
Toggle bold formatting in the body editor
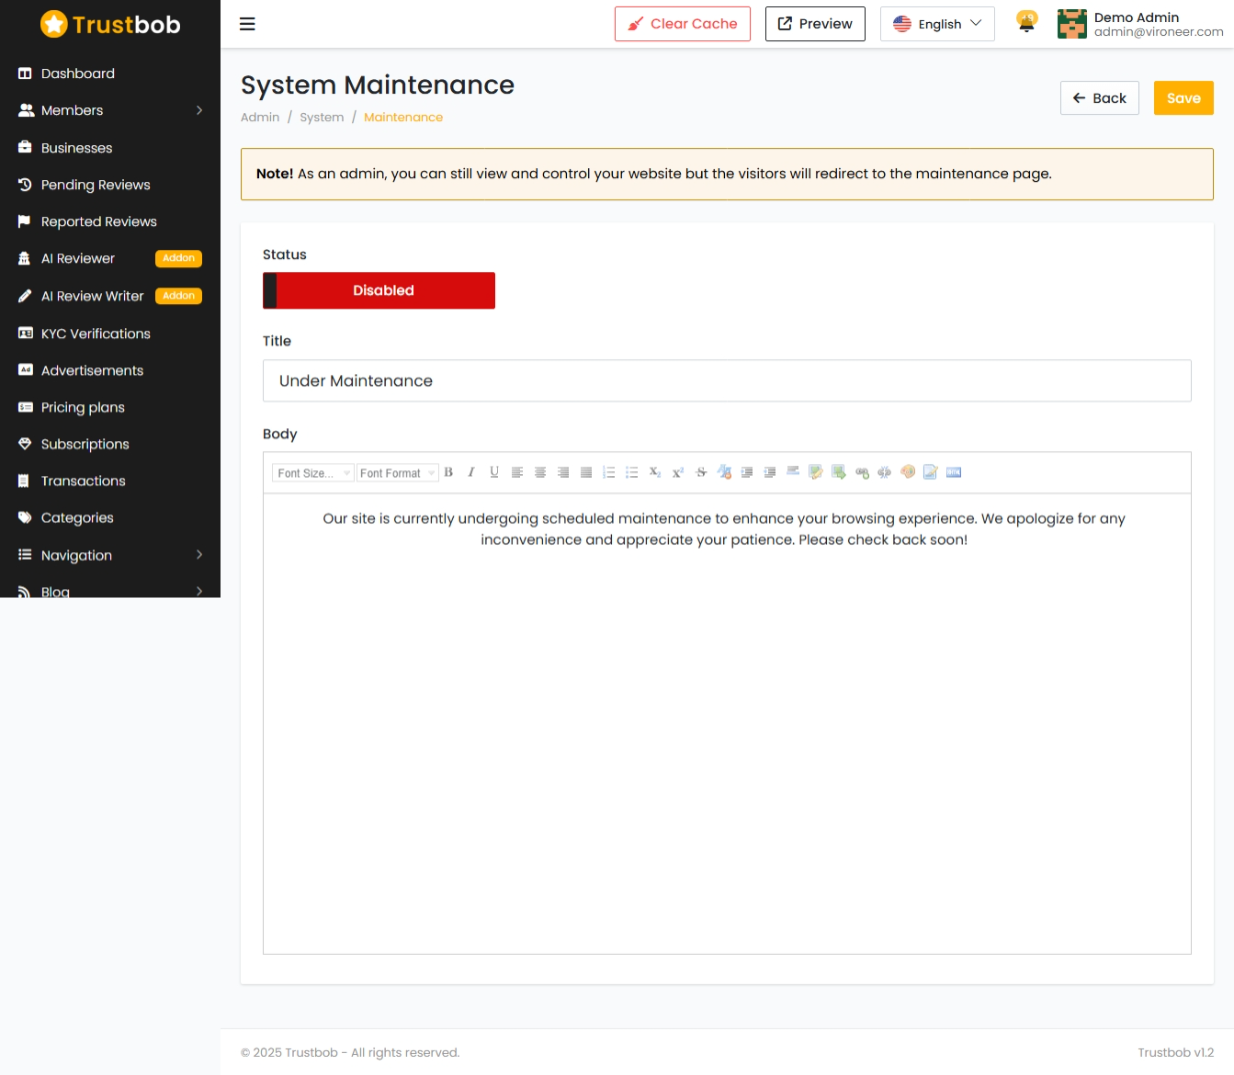(448, 472)
